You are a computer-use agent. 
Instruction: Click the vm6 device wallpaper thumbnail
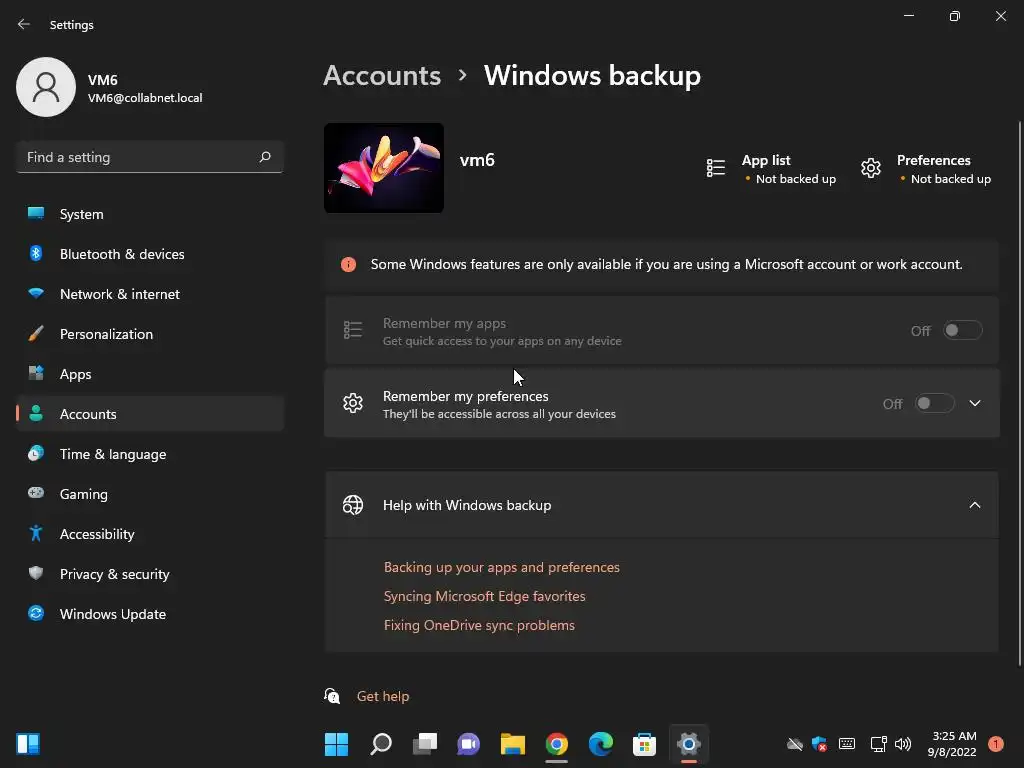[384, 168]
